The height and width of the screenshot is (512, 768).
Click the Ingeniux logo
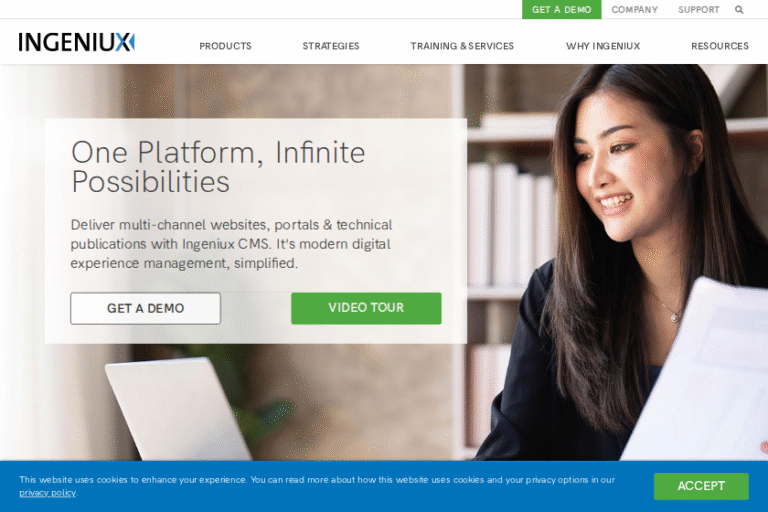point(76,42)
